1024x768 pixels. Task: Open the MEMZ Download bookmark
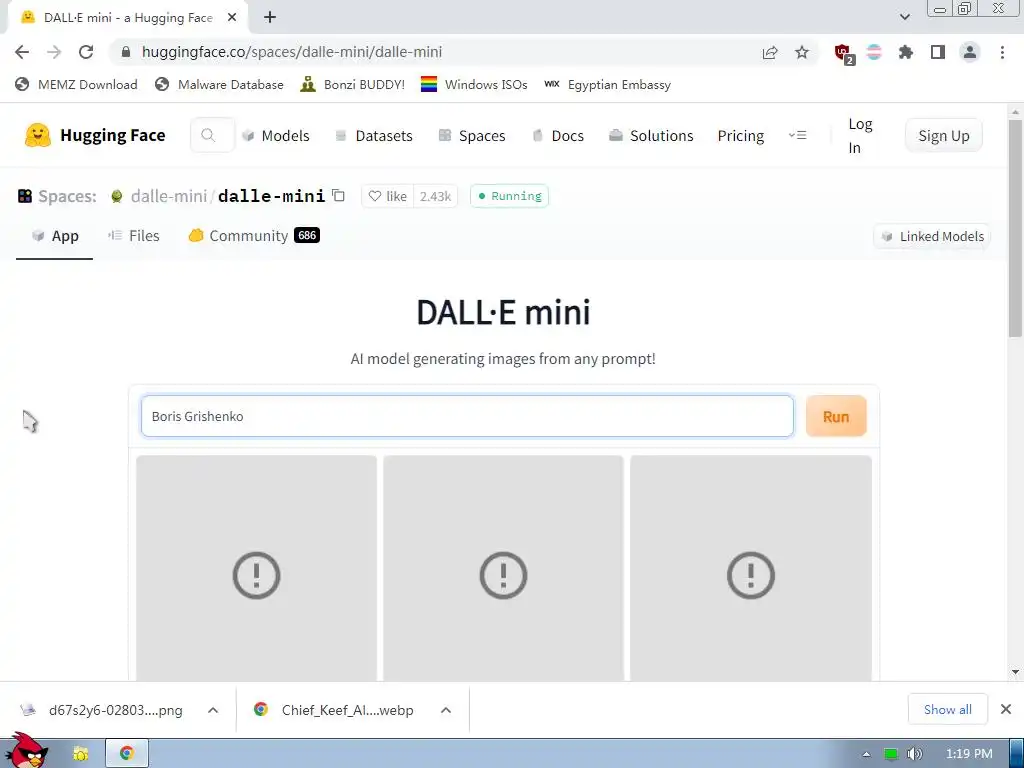tap(76, 84)
